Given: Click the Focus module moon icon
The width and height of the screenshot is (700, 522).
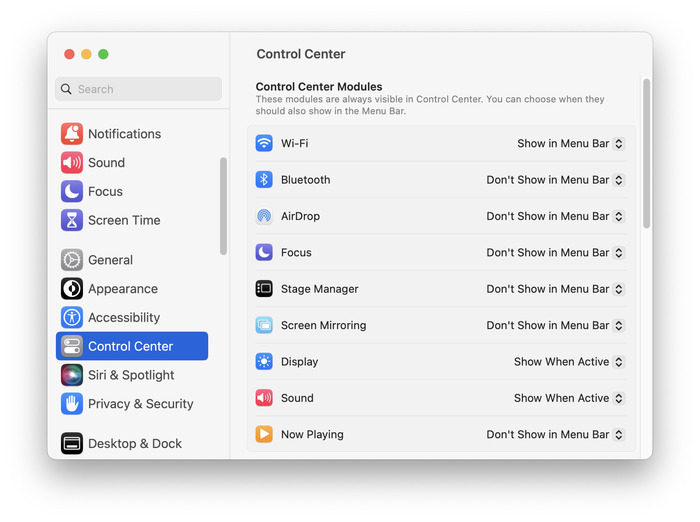Looking at the screenshot, I should coord(264,252).
